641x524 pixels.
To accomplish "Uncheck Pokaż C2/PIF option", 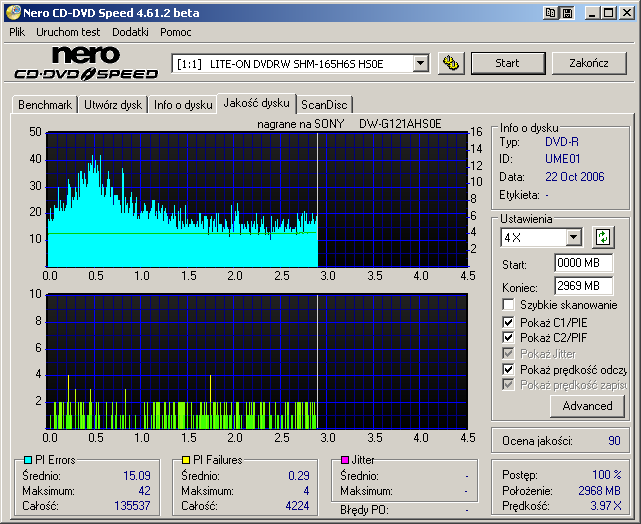I will coord(508,338).
